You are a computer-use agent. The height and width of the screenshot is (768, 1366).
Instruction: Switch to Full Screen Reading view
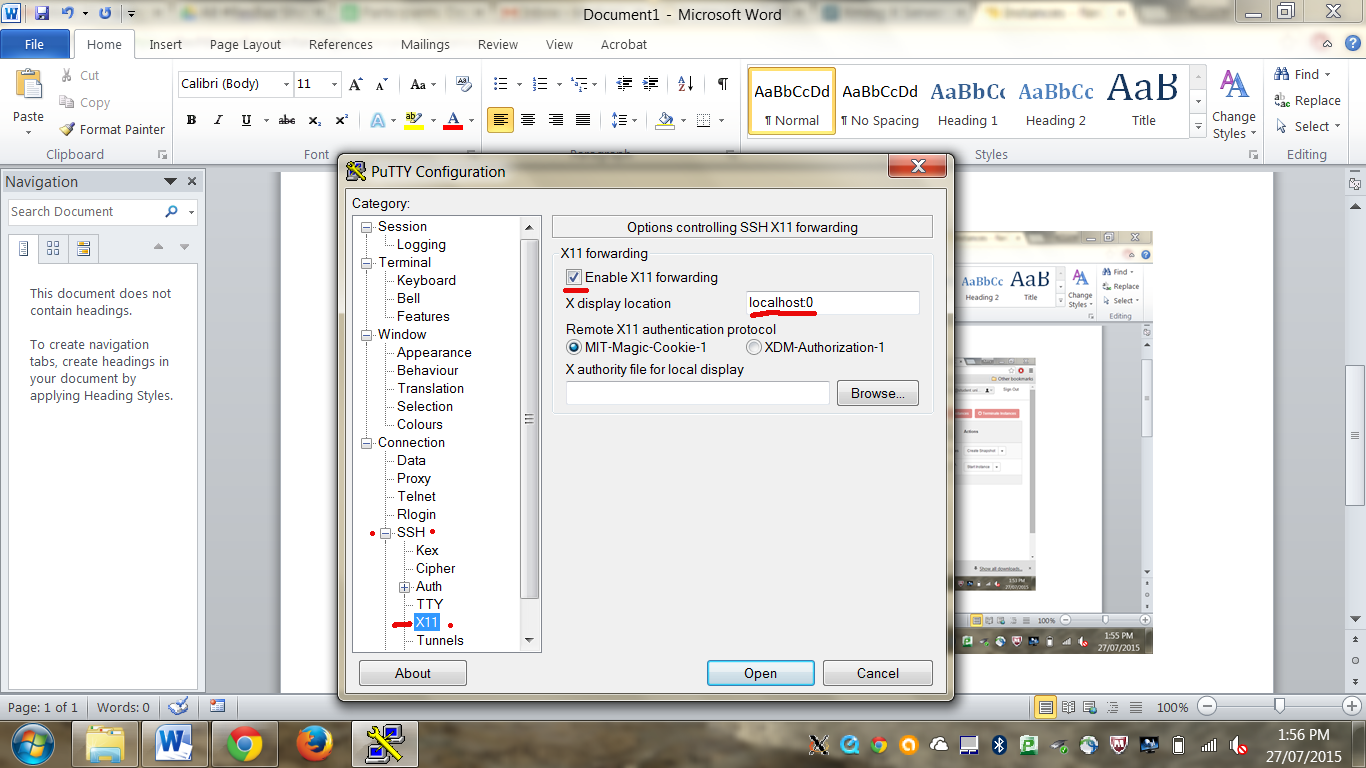point(1068,707)
